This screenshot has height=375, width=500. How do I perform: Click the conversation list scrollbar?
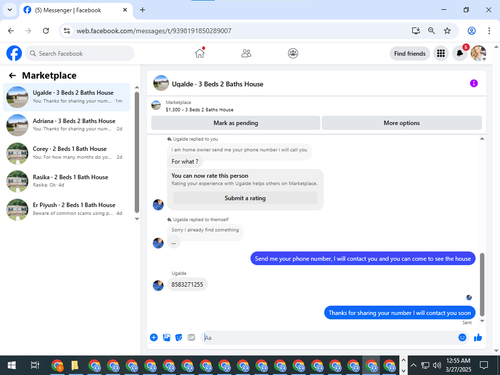click(137, 152)
